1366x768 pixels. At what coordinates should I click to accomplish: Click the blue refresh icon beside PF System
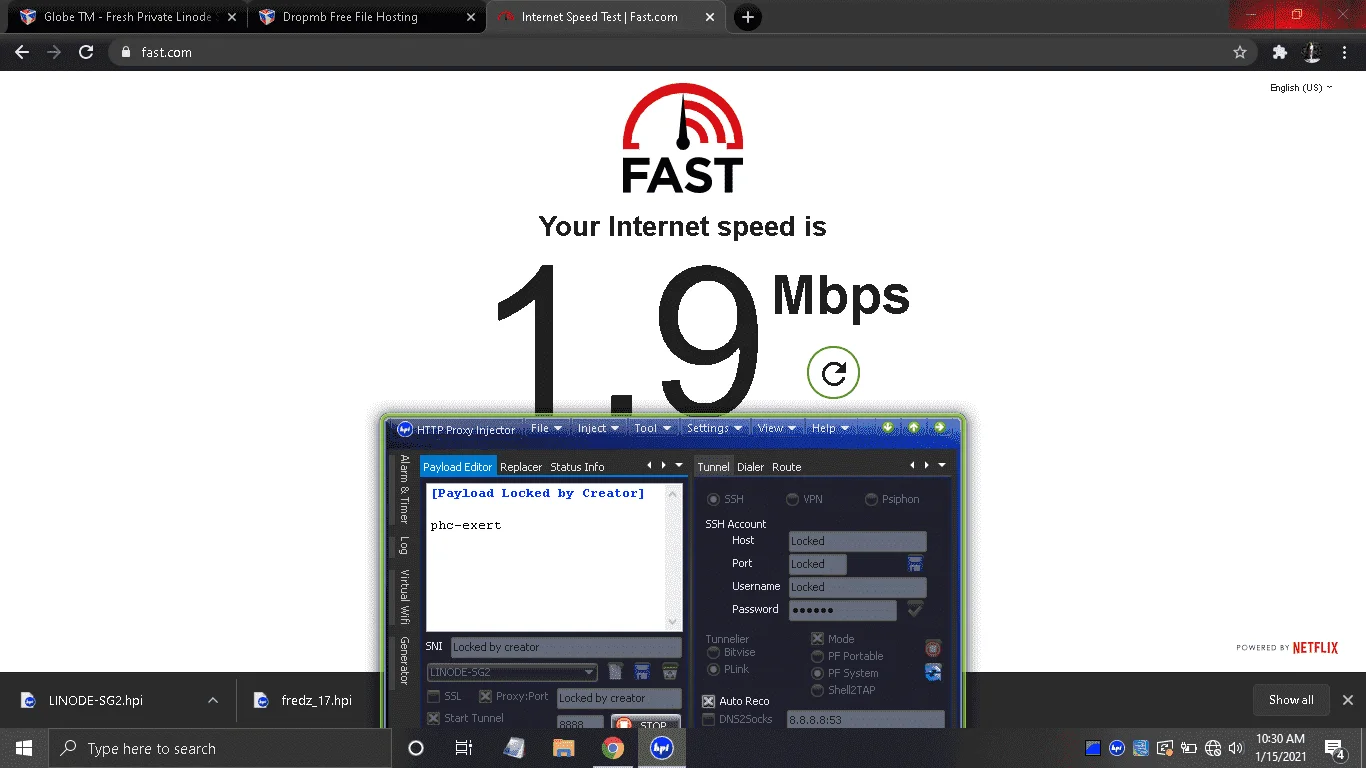933,672
